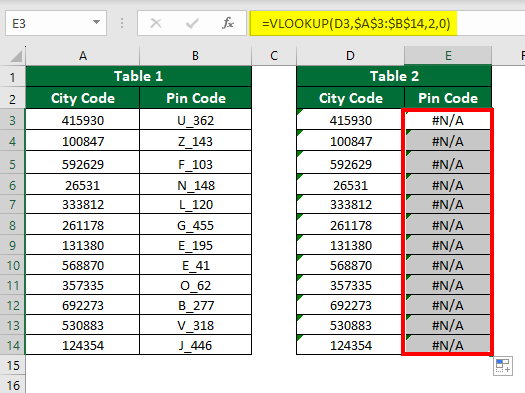Select cell D4 with 100847
Screen dimensions: 525x393
350,141
